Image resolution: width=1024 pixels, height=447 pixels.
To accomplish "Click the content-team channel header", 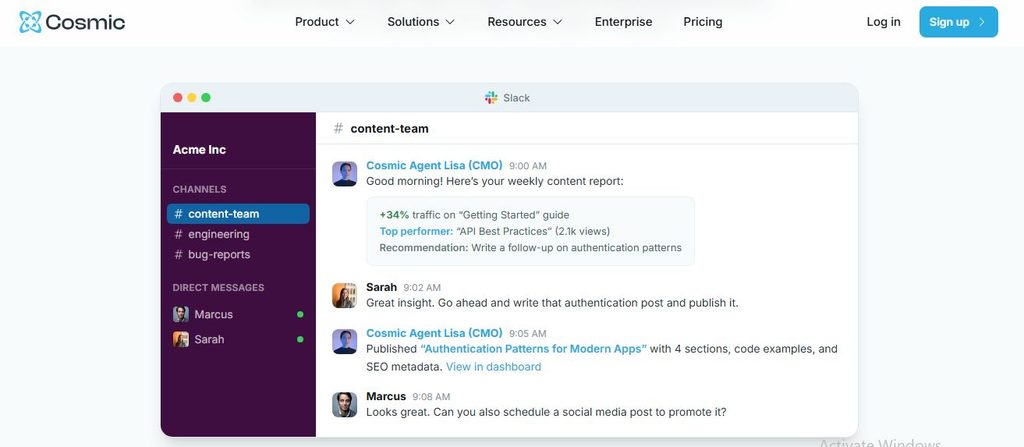I will 389,129.
